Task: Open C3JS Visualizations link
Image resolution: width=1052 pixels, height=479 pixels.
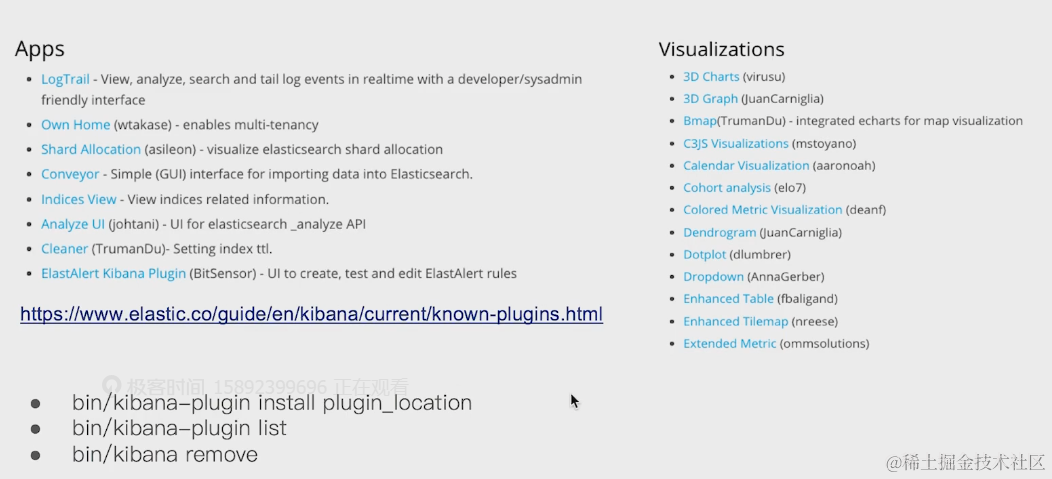Action: (736, 144)
